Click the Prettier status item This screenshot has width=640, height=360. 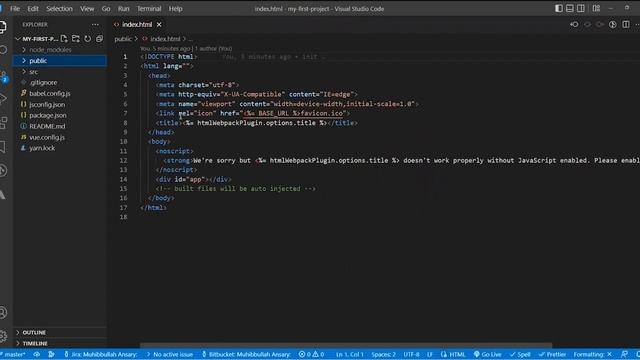point(552,354)
